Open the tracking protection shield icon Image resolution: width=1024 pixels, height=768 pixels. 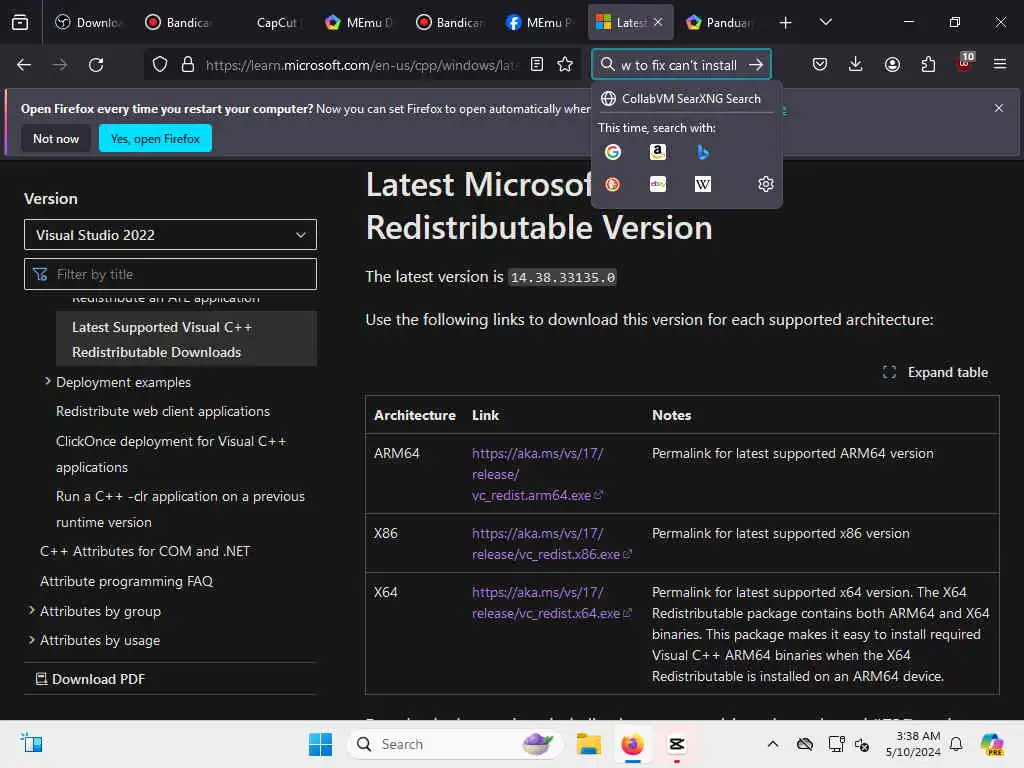160,65
